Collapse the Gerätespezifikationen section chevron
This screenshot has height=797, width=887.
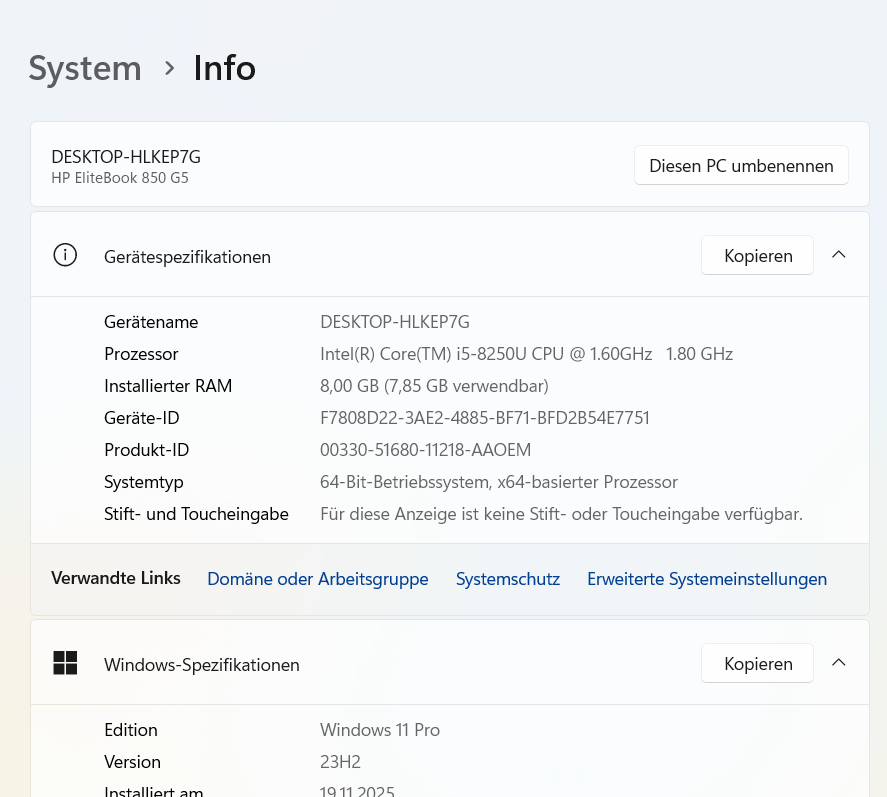point(839,255)
